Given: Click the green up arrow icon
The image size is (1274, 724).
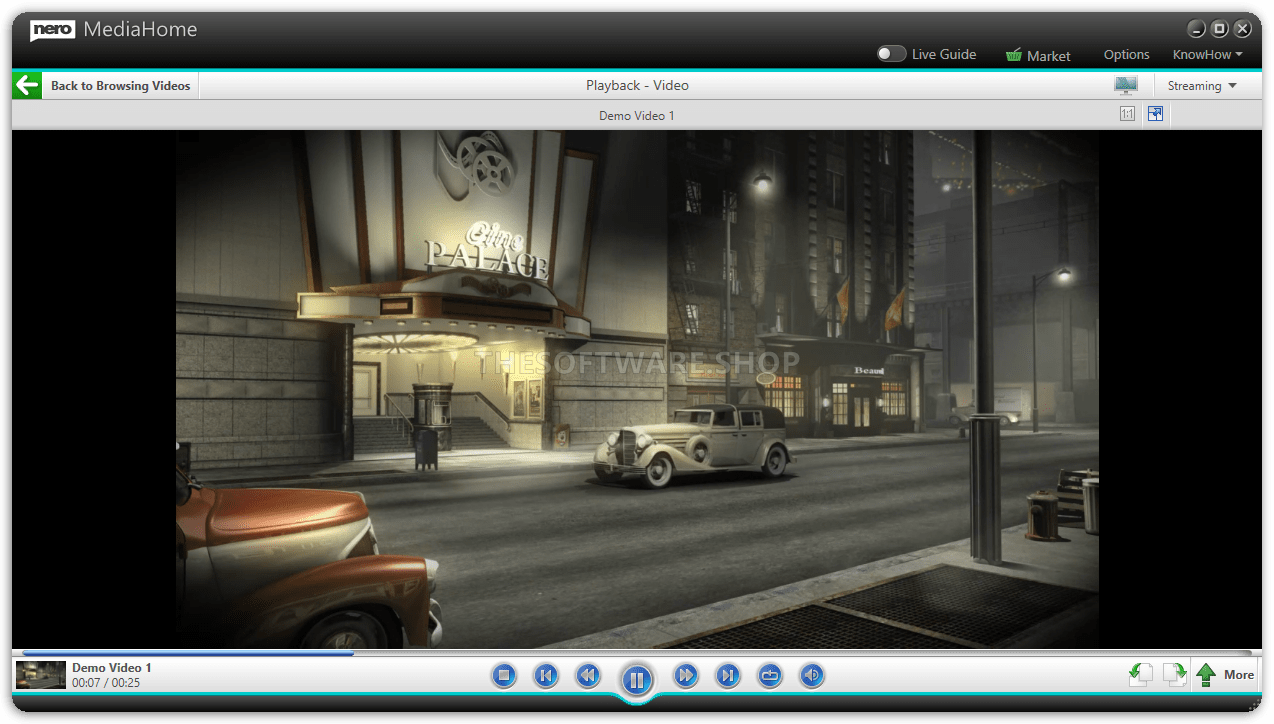Looking at the screenshot, I should [1206, 675].
